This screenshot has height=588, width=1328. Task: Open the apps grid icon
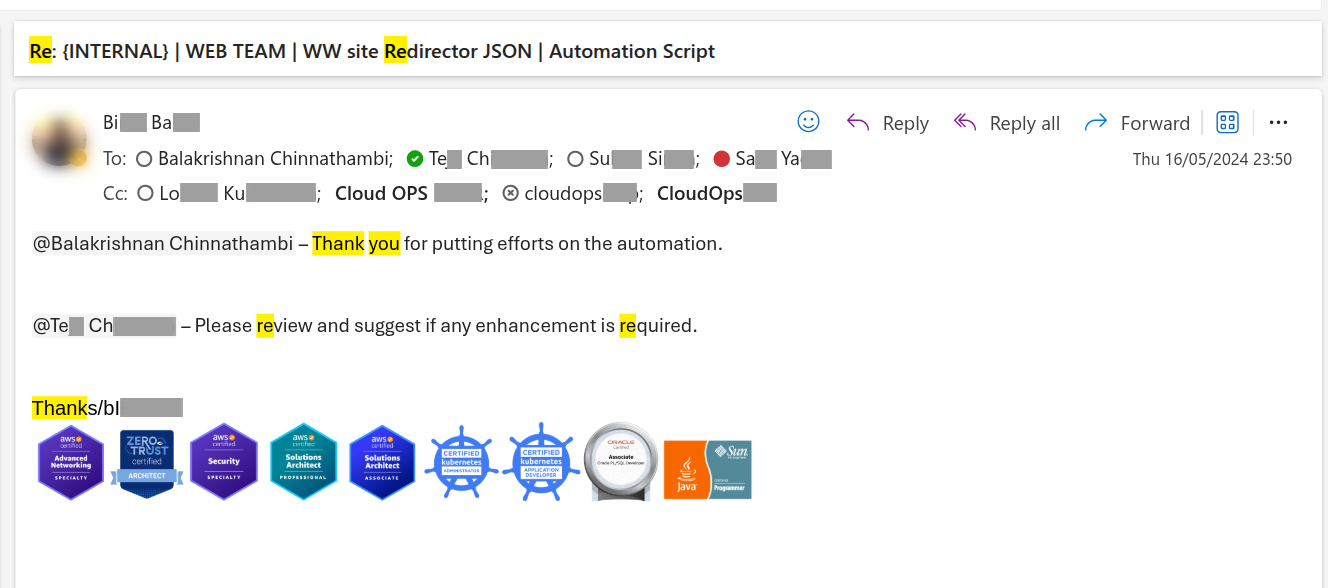point(1227,122)
